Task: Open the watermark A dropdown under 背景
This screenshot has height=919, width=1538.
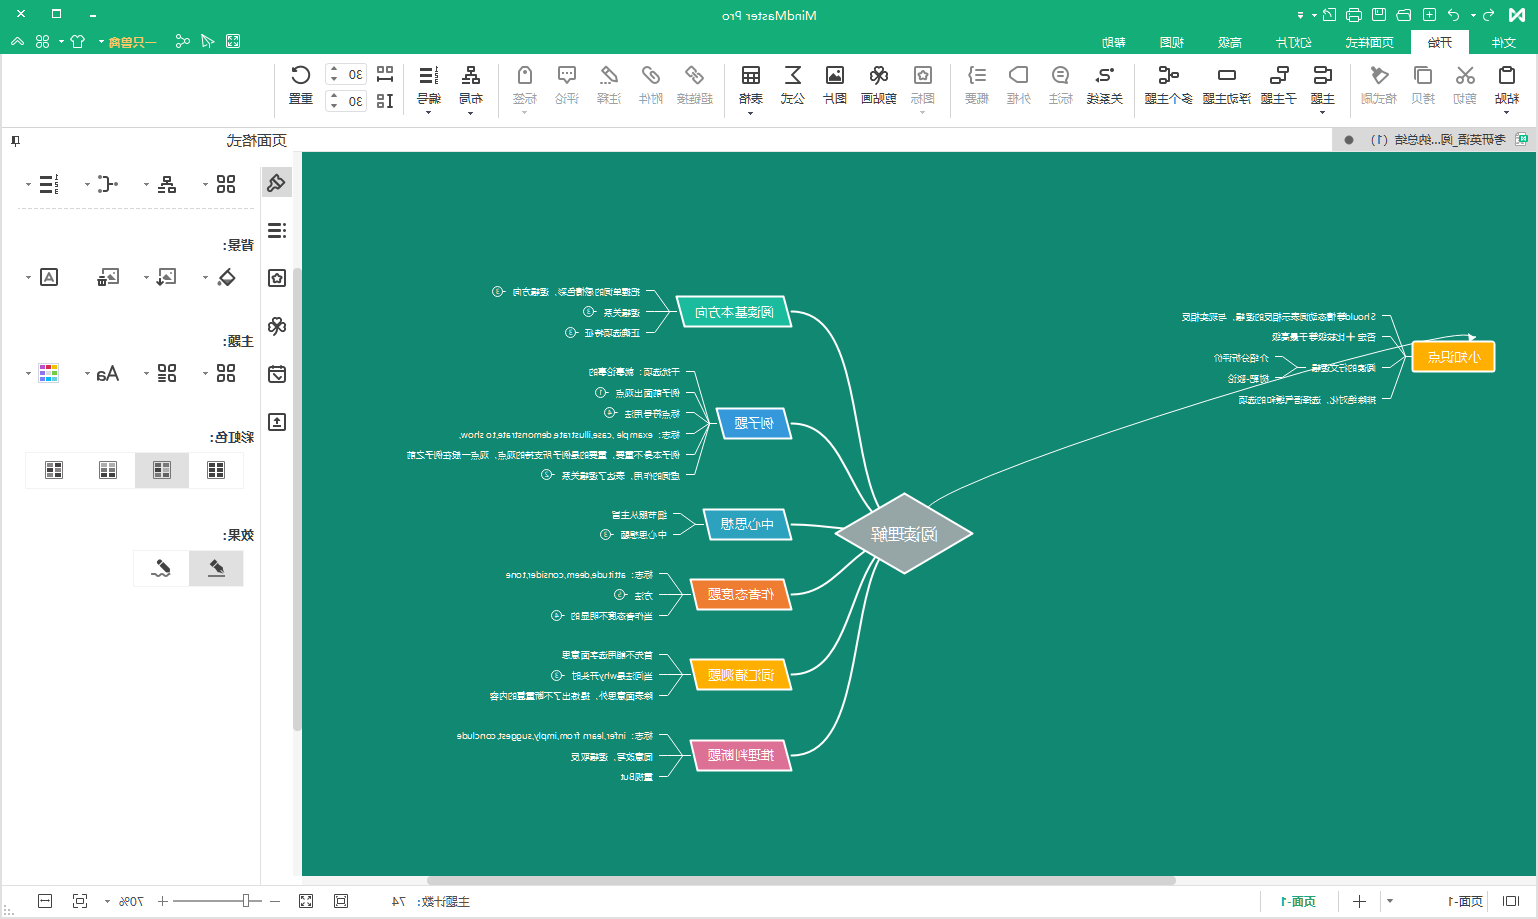Action: coord(28,277)
